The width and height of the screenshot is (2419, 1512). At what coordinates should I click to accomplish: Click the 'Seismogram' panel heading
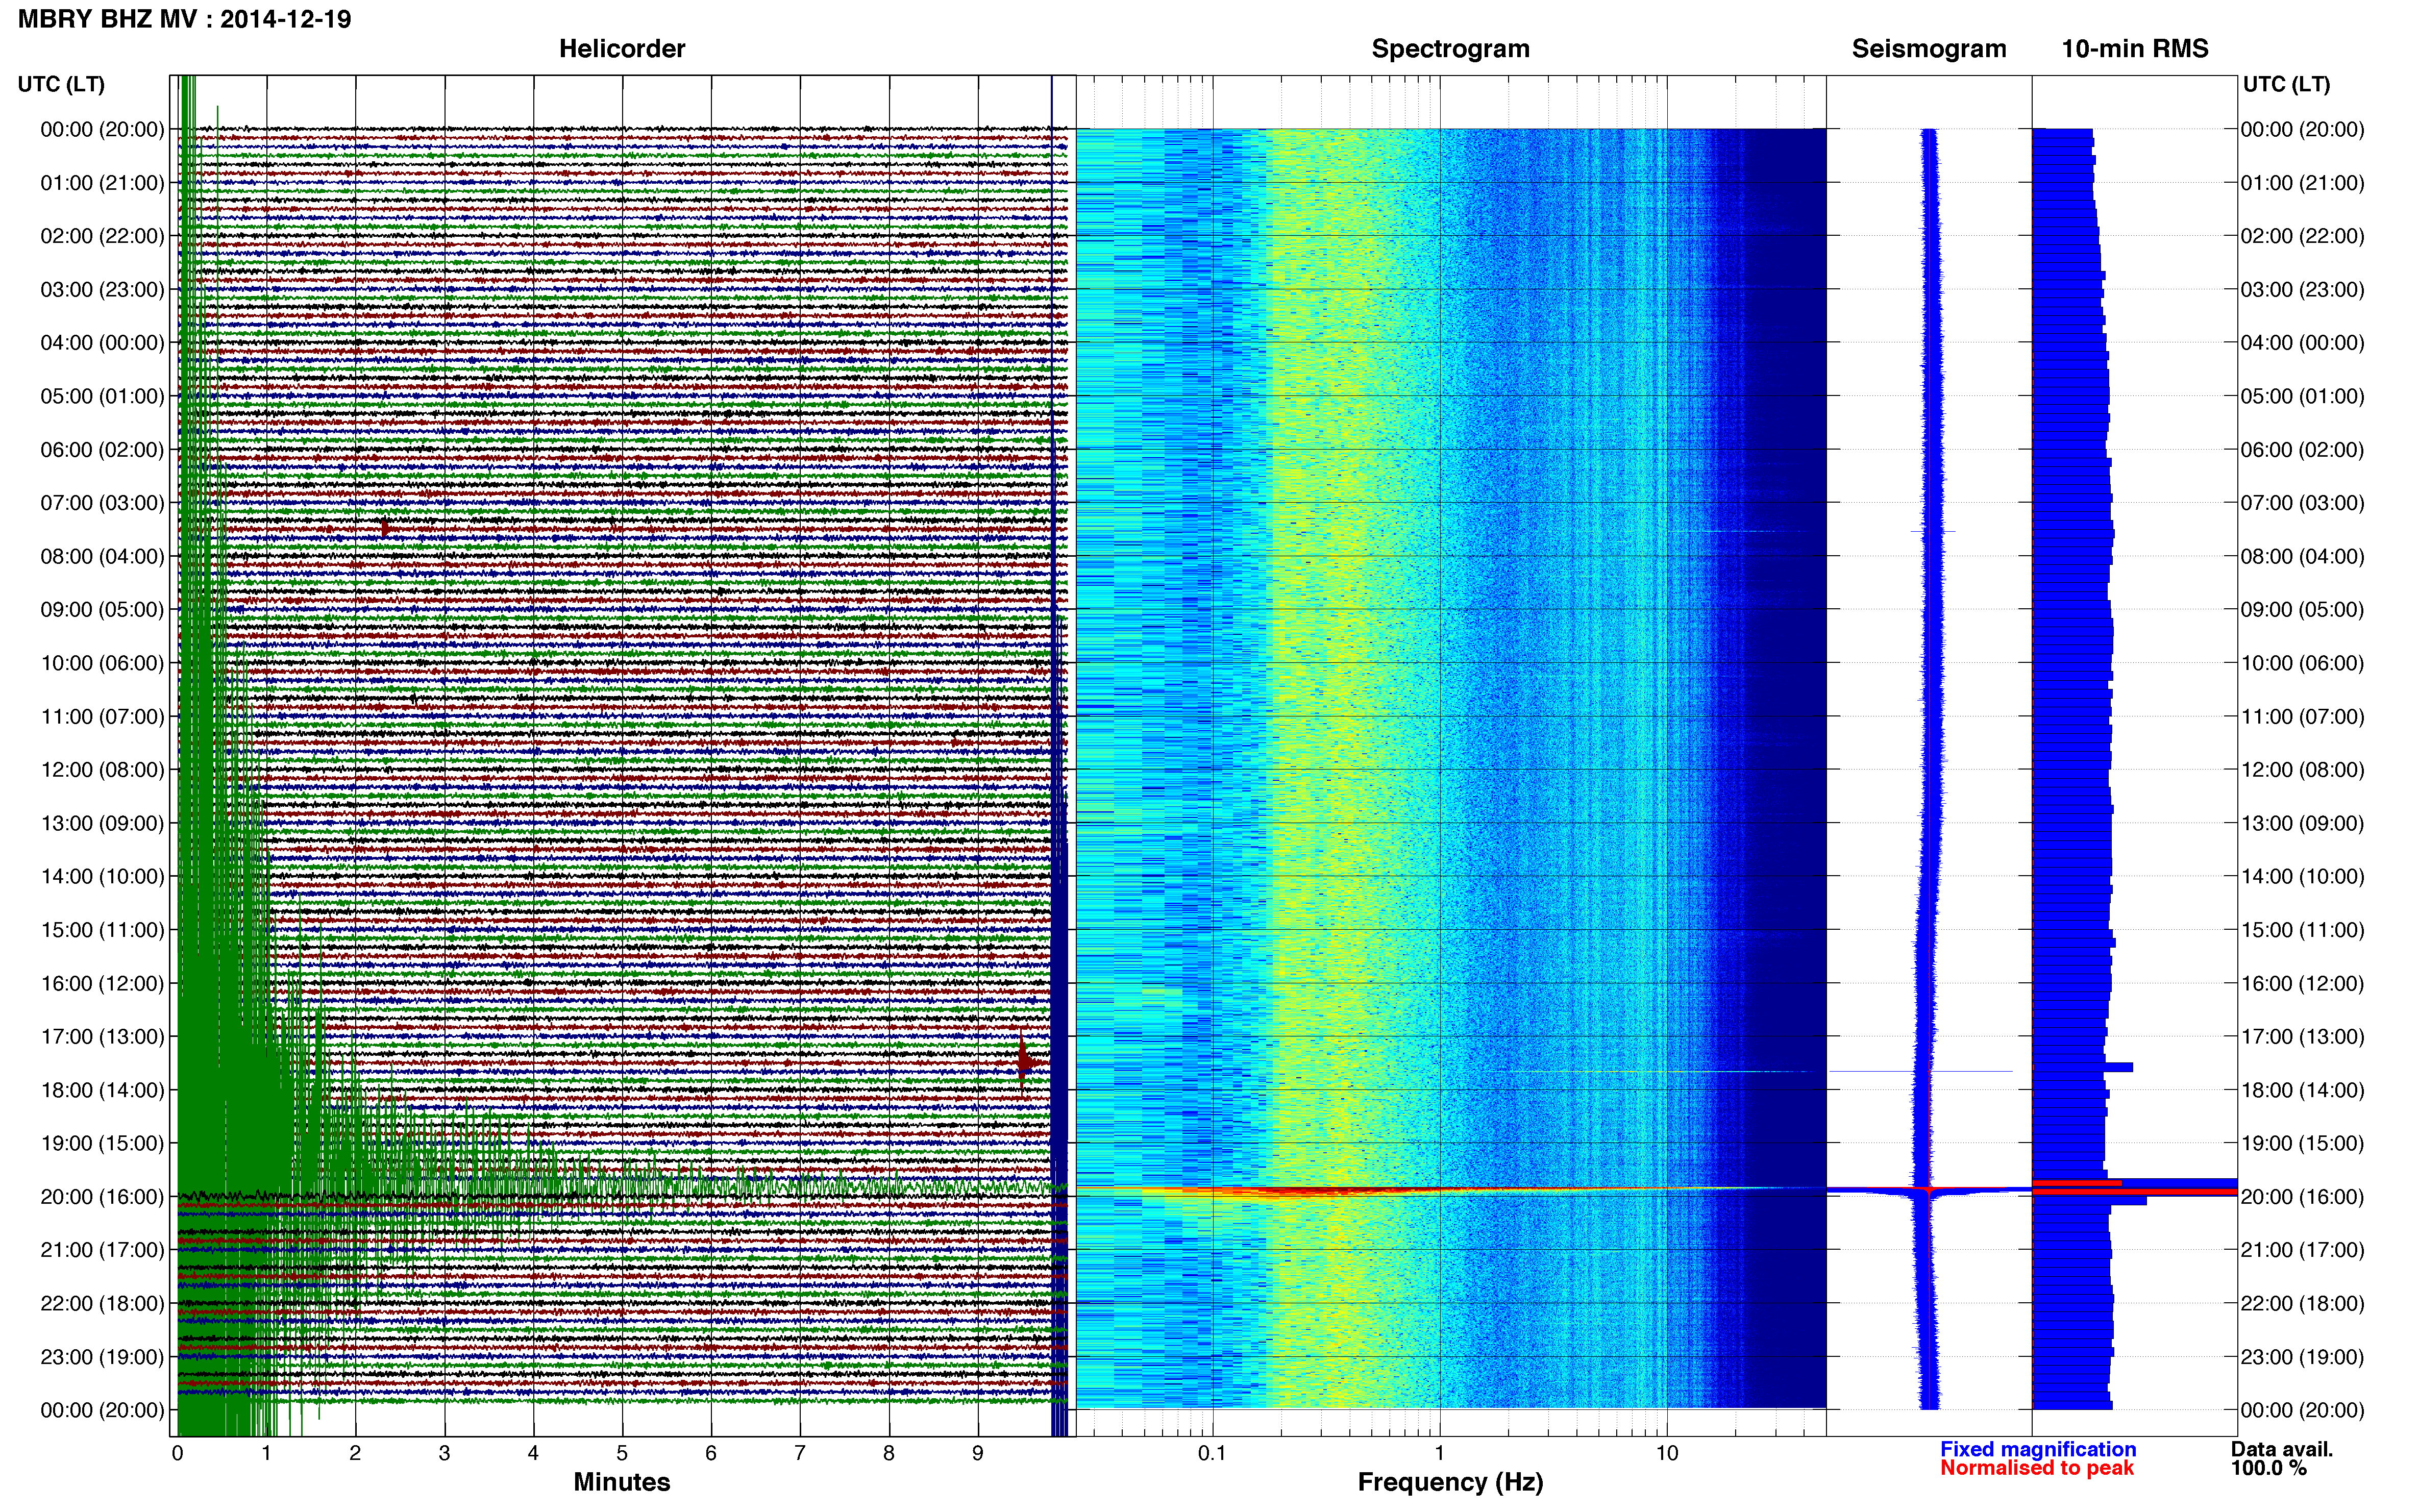pos(1929,49)
